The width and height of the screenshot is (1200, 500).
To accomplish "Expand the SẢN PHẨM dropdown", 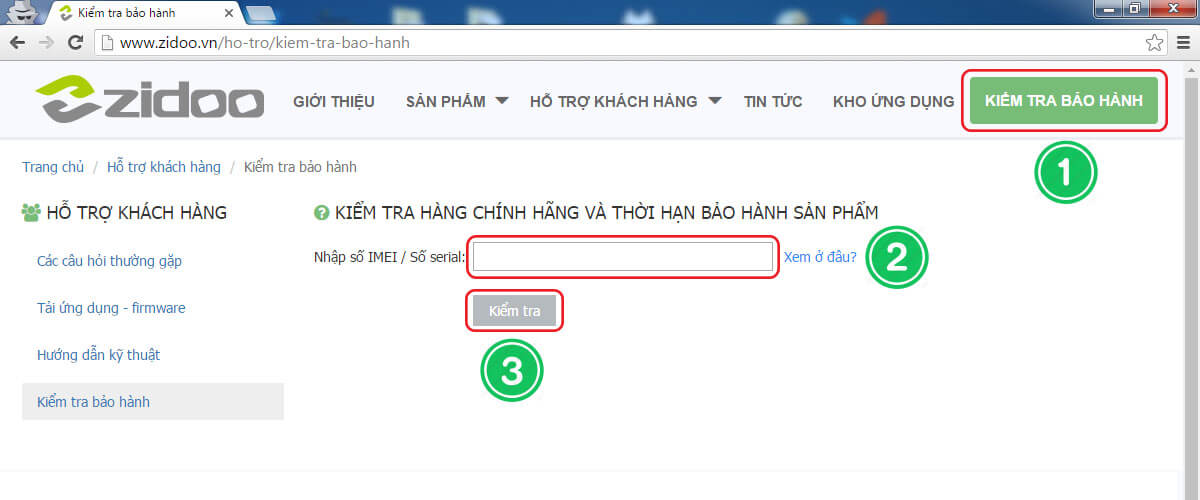I will (457, 101).
